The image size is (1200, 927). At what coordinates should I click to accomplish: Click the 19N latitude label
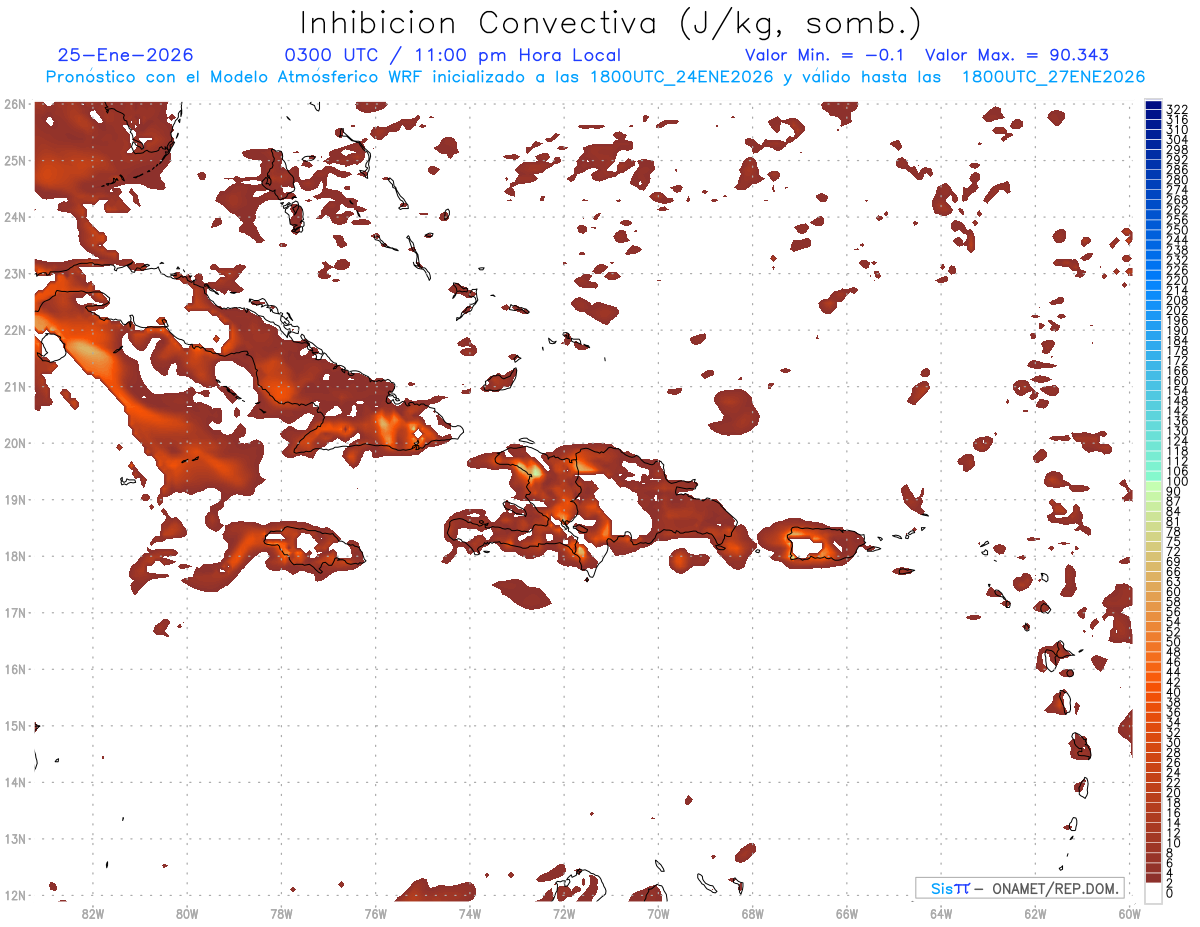click(14, 499)
